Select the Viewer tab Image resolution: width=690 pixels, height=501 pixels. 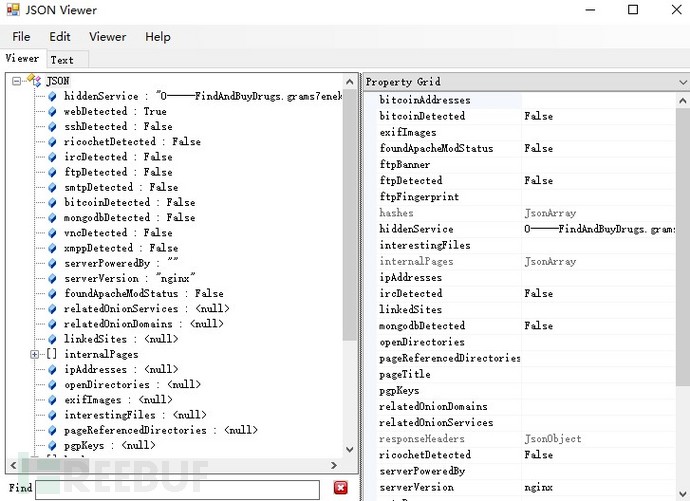[22, 59]
